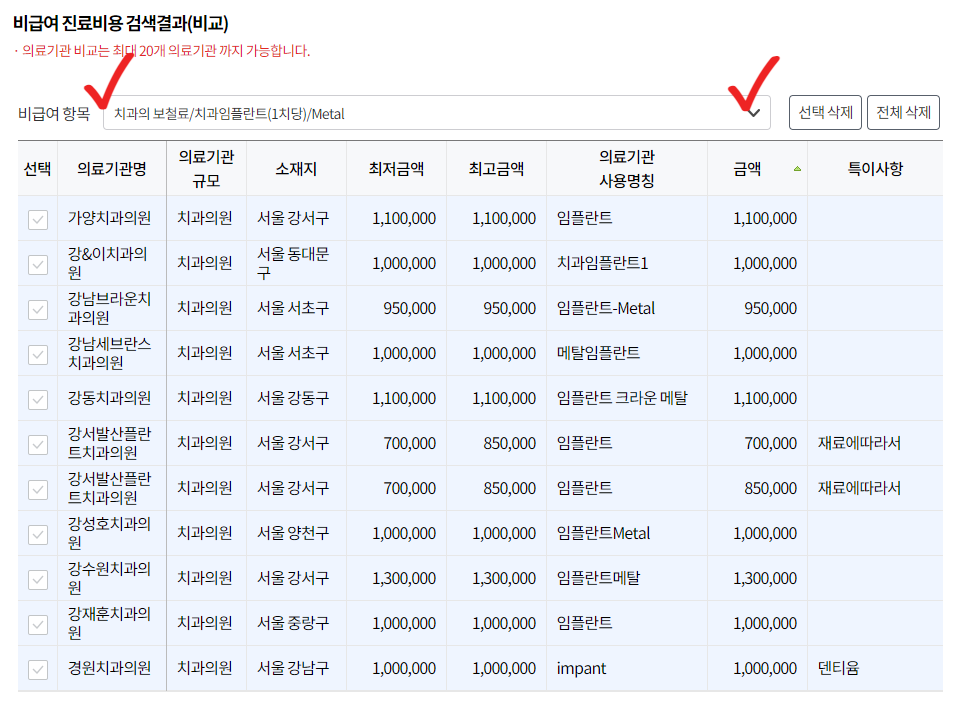Check the checkbox for 경원치과의원
Screen dimensions: 965x708
point(37,668)
